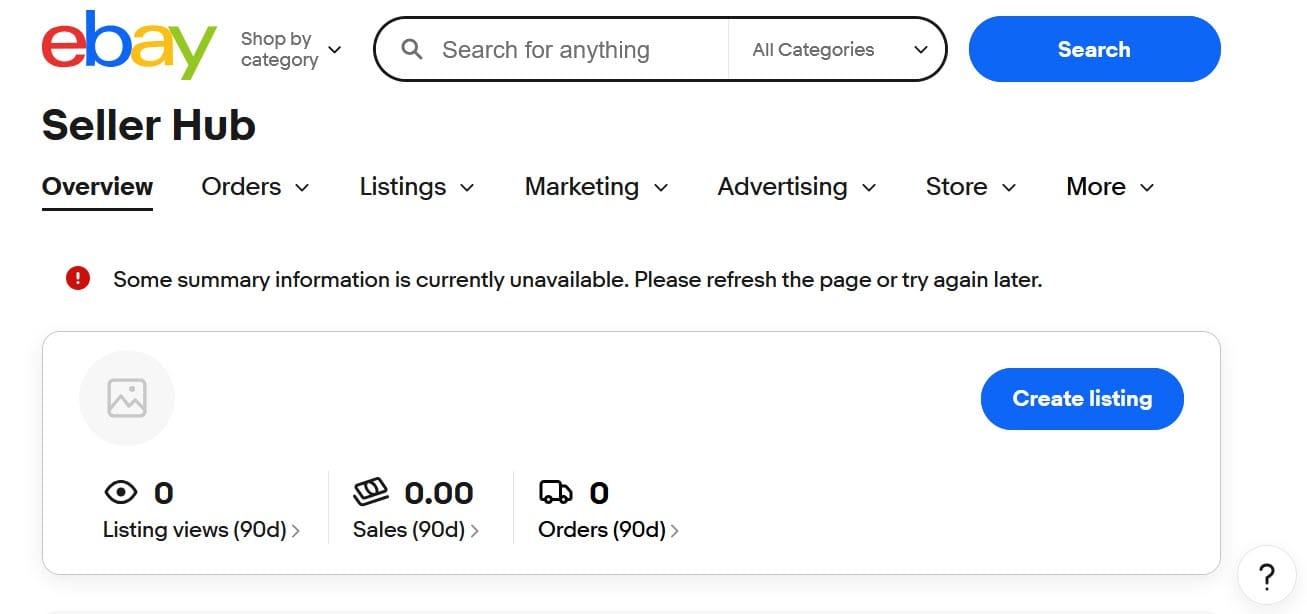Open the Advertising menu
Image resolution: width=1307 pixels, height=614 pixels.
point(796,187)
